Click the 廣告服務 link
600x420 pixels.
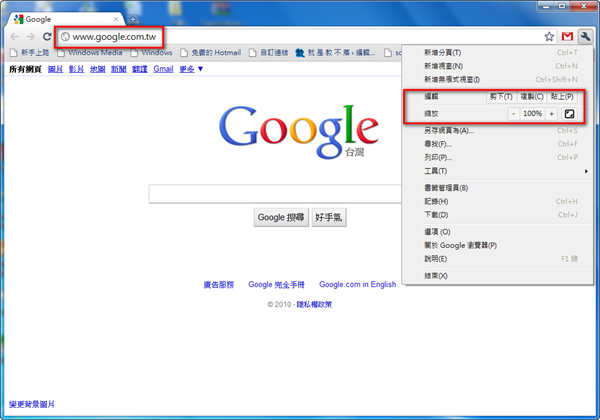(218, 285)
